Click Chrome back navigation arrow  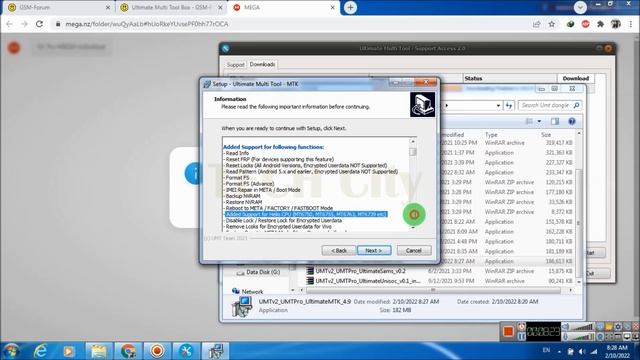pos(9,24)
